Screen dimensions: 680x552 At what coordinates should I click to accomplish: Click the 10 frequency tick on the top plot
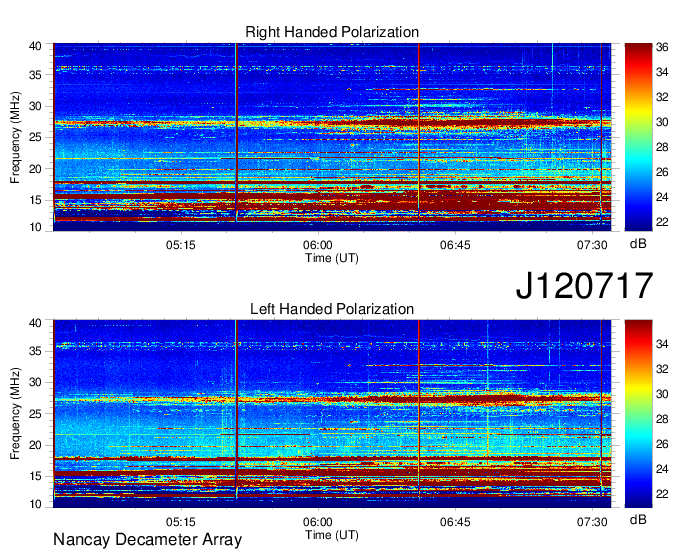coord(35,227)
